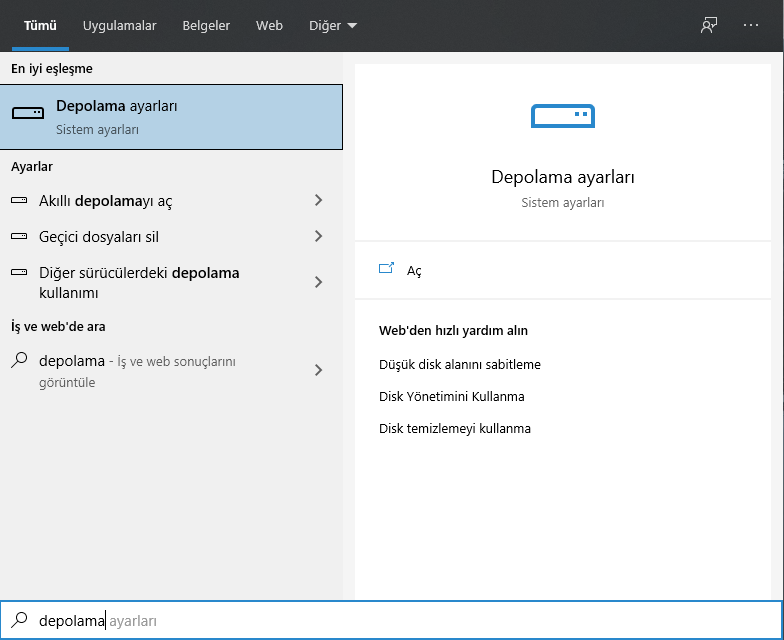Switch to the Uygulamalar tab
The image size is (784, 640).
tap(120, 26)
